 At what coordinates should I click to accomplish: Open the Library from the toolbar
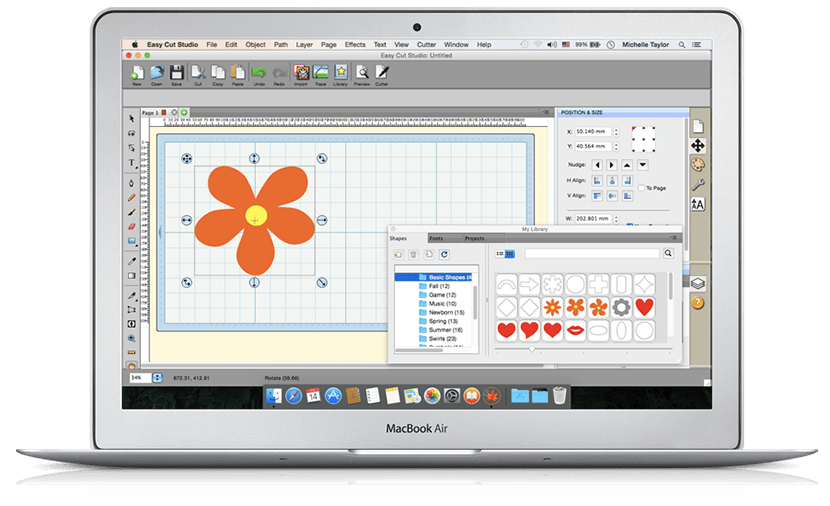pos(340,74)
